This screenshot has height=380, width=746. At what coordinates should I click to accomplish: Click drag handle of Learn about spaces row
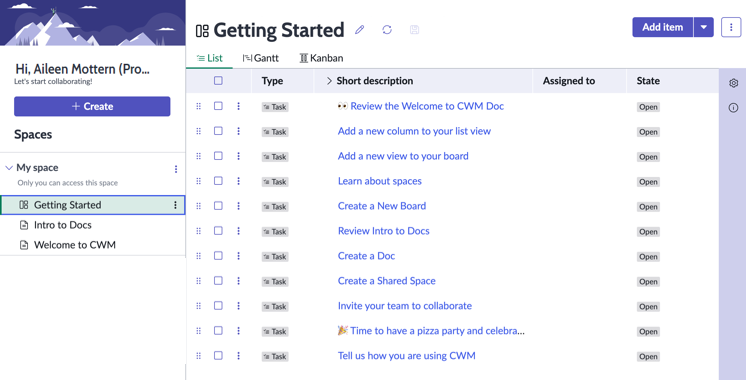198,181
